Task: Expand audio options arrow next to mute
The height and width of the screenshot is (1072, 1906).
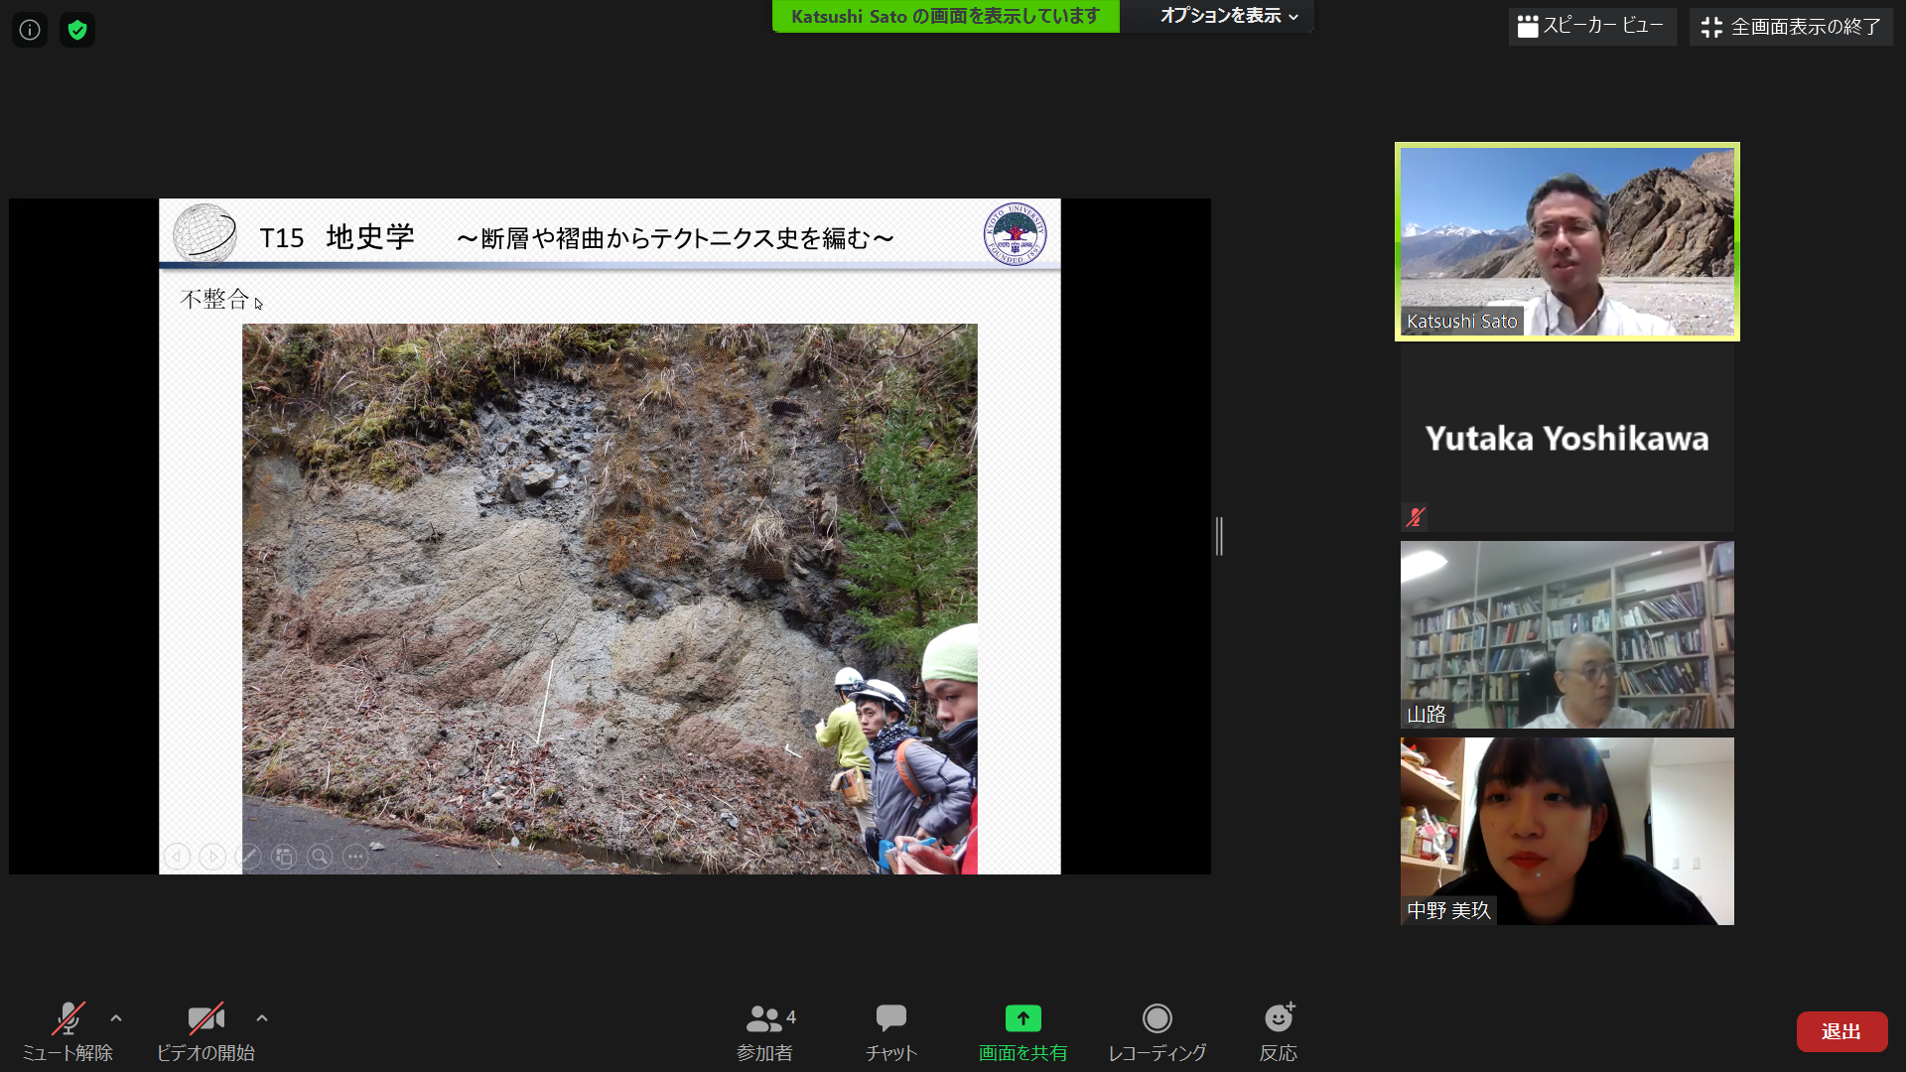Action: (x=116, y=1019)
